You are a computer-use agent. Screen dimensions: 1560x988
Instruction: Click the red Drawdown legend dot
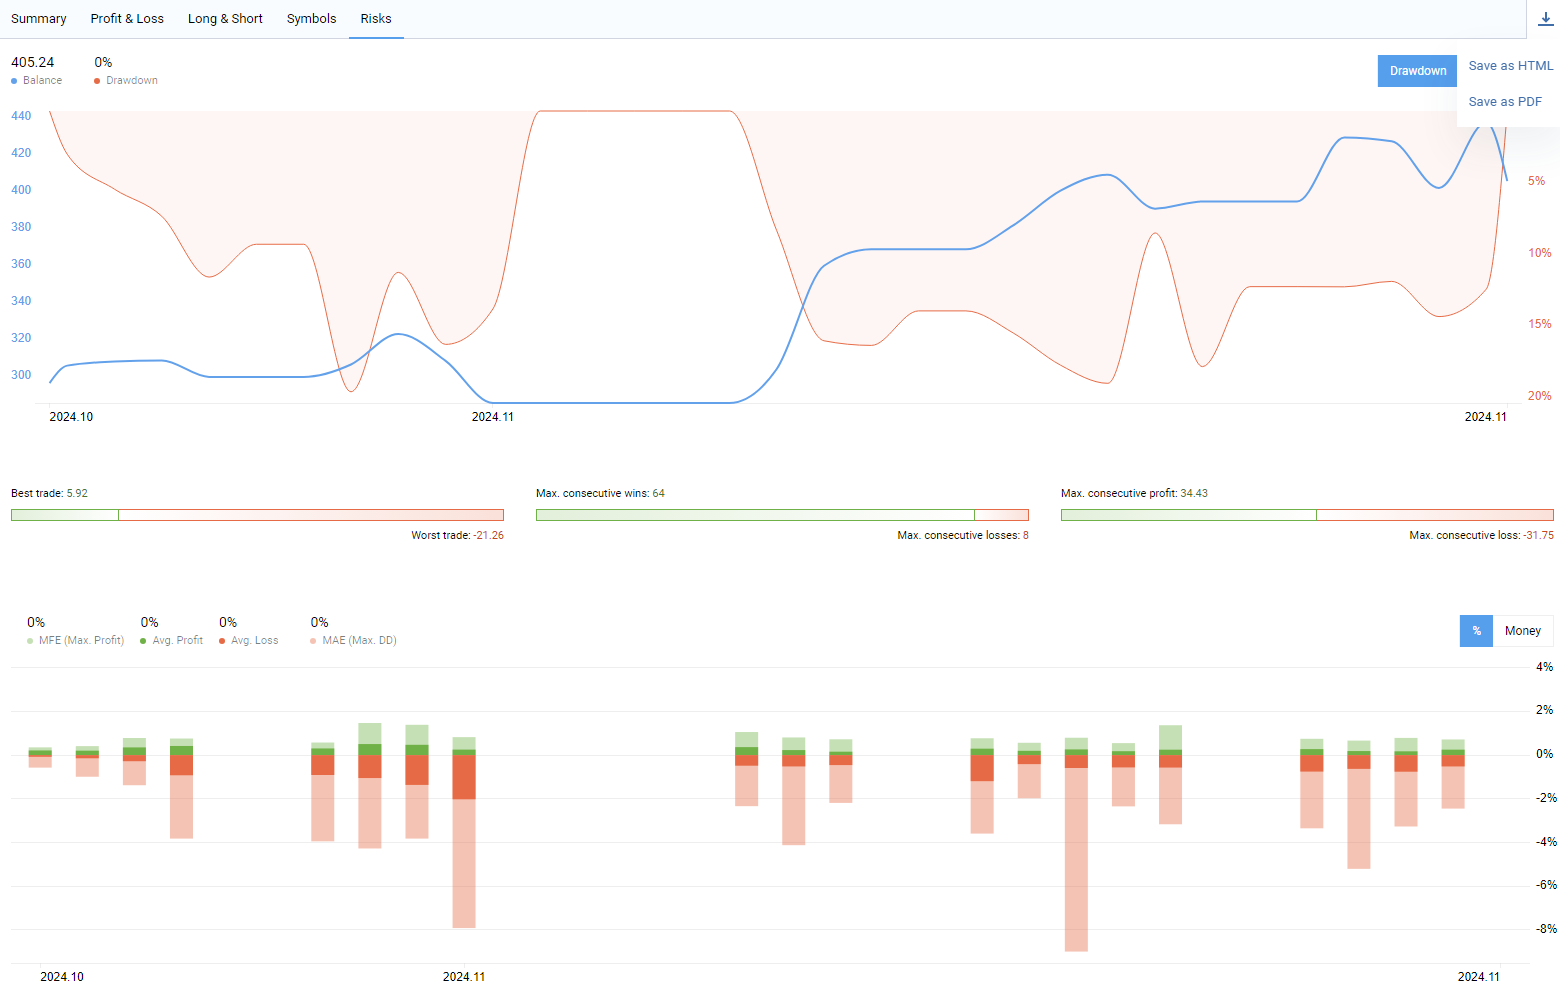[97, 81]
